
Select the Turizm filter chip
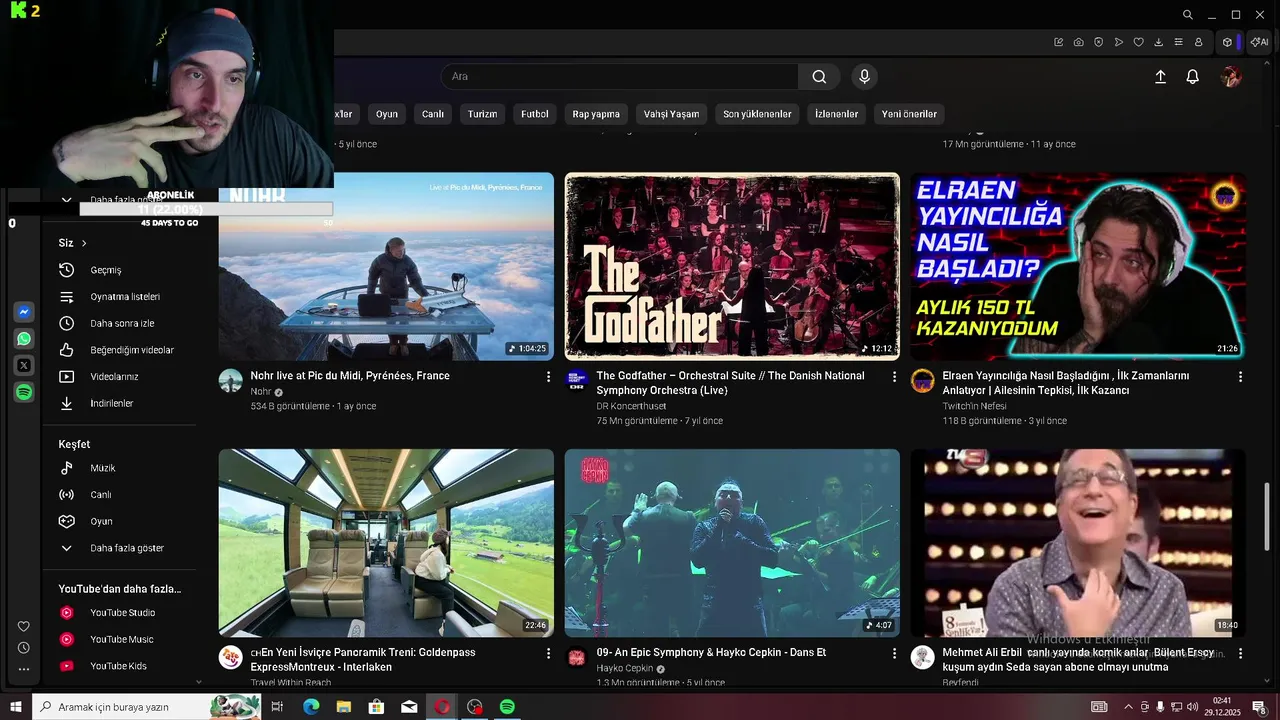(482, 114)
